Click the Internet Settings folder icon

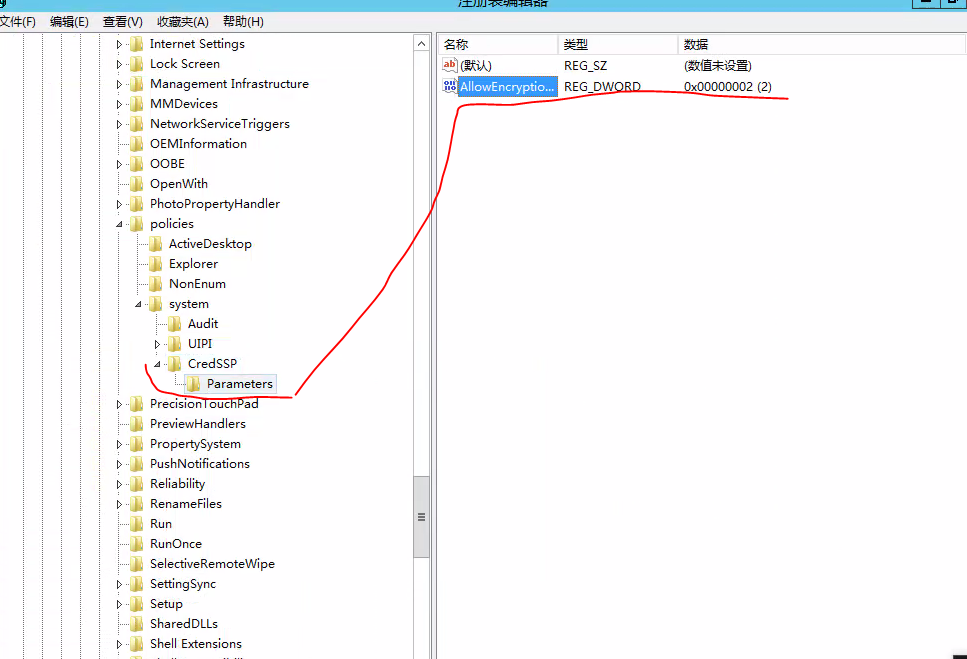pyautogui.click(x=136, y=44)
